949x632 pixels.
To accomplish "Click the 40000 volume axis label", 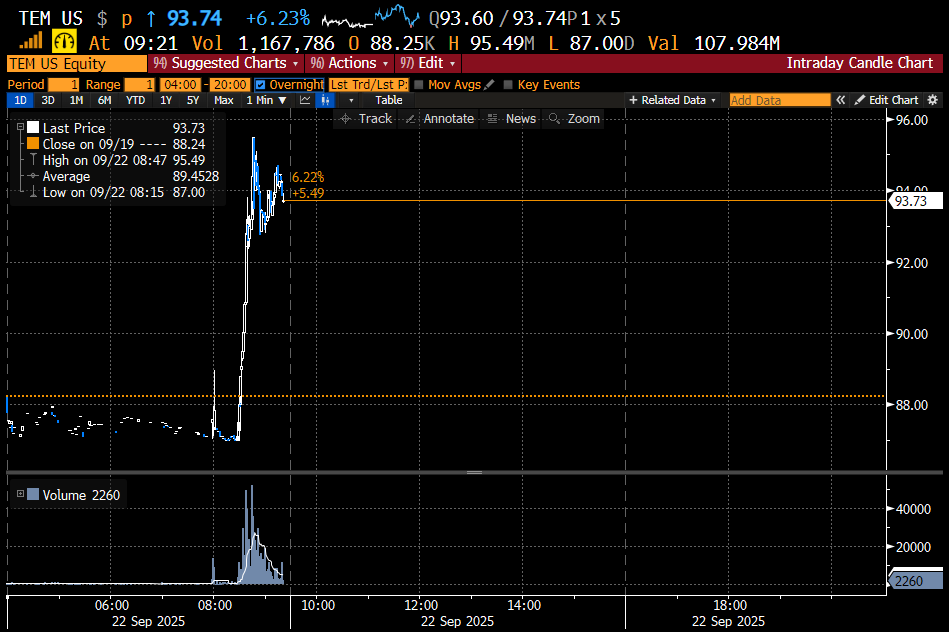I will [913, 509].
